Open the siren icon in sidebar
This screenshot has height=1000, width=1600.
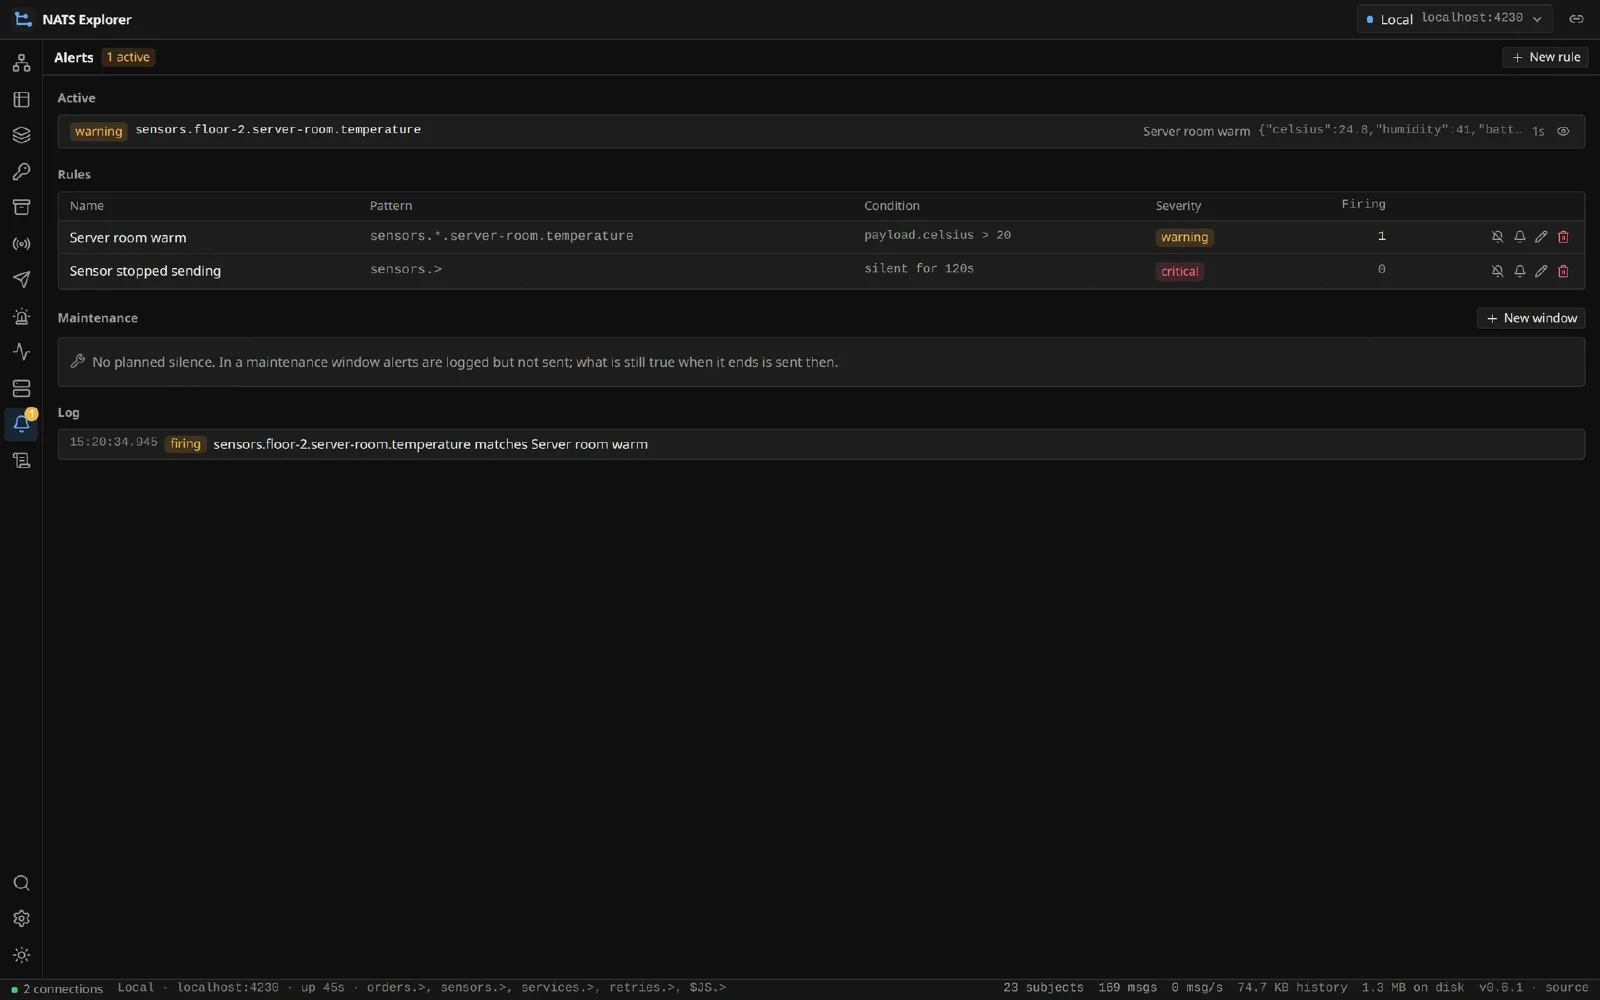click(21, 316)
